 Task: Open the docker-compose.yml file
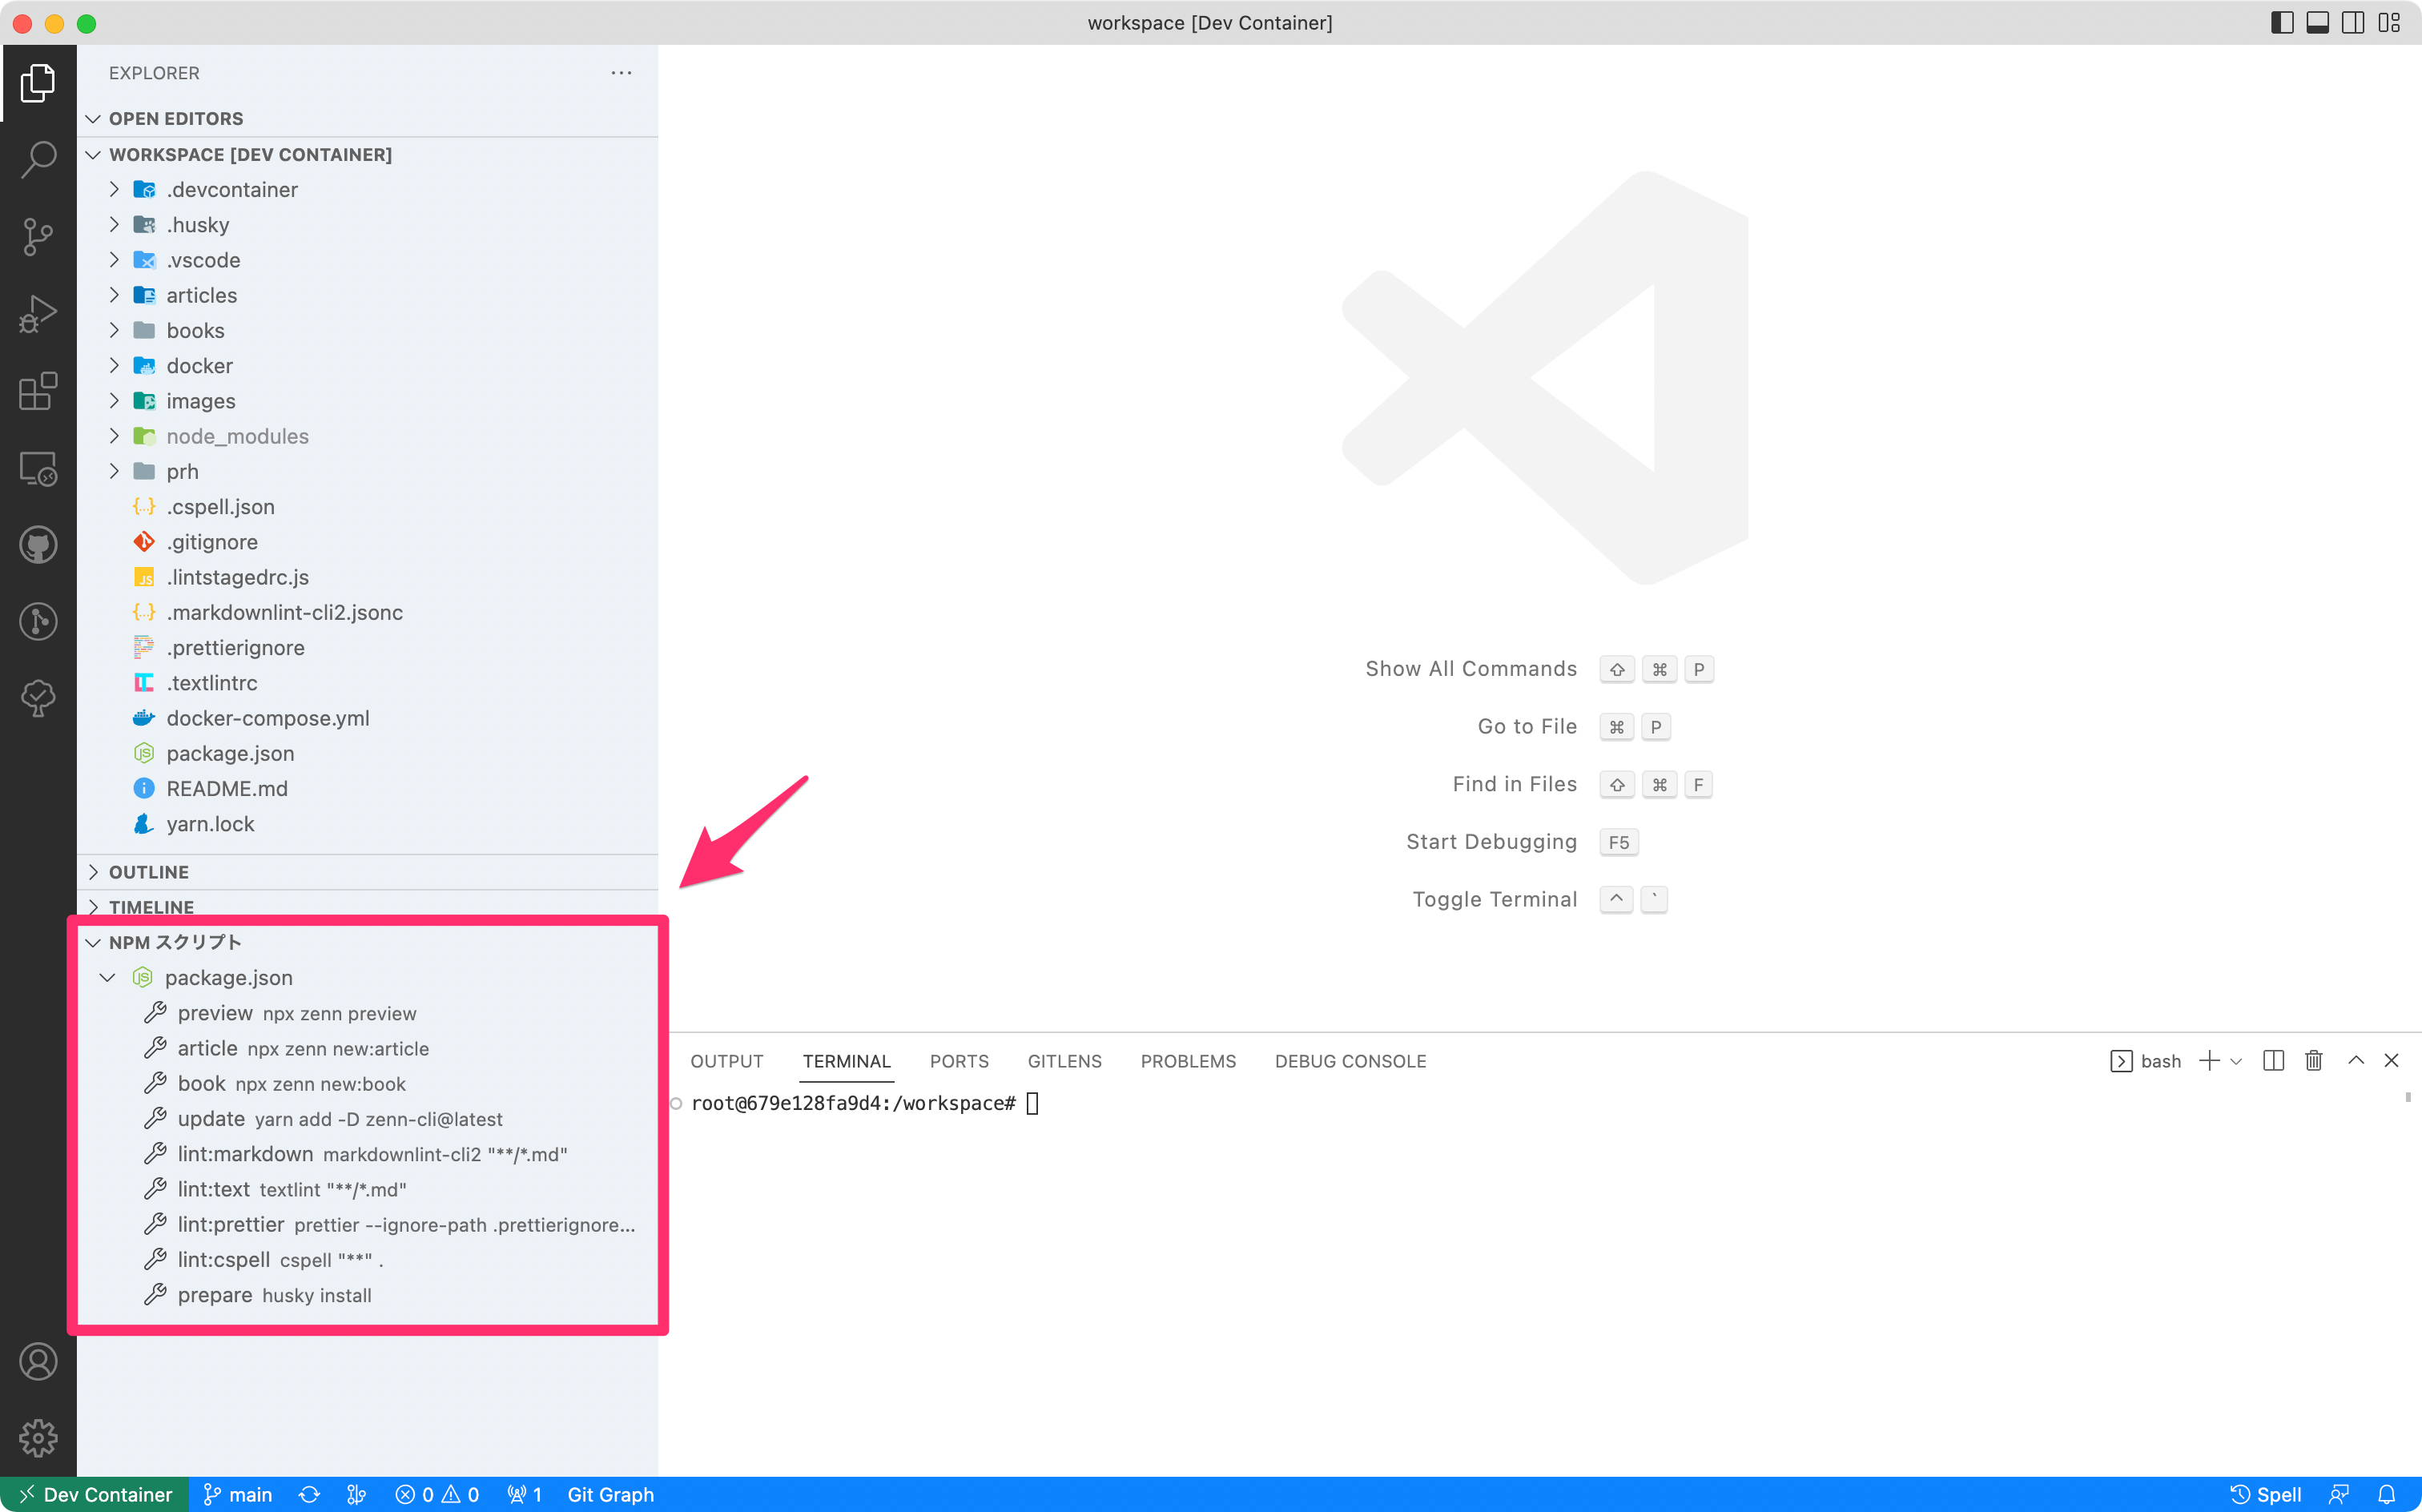367,718
